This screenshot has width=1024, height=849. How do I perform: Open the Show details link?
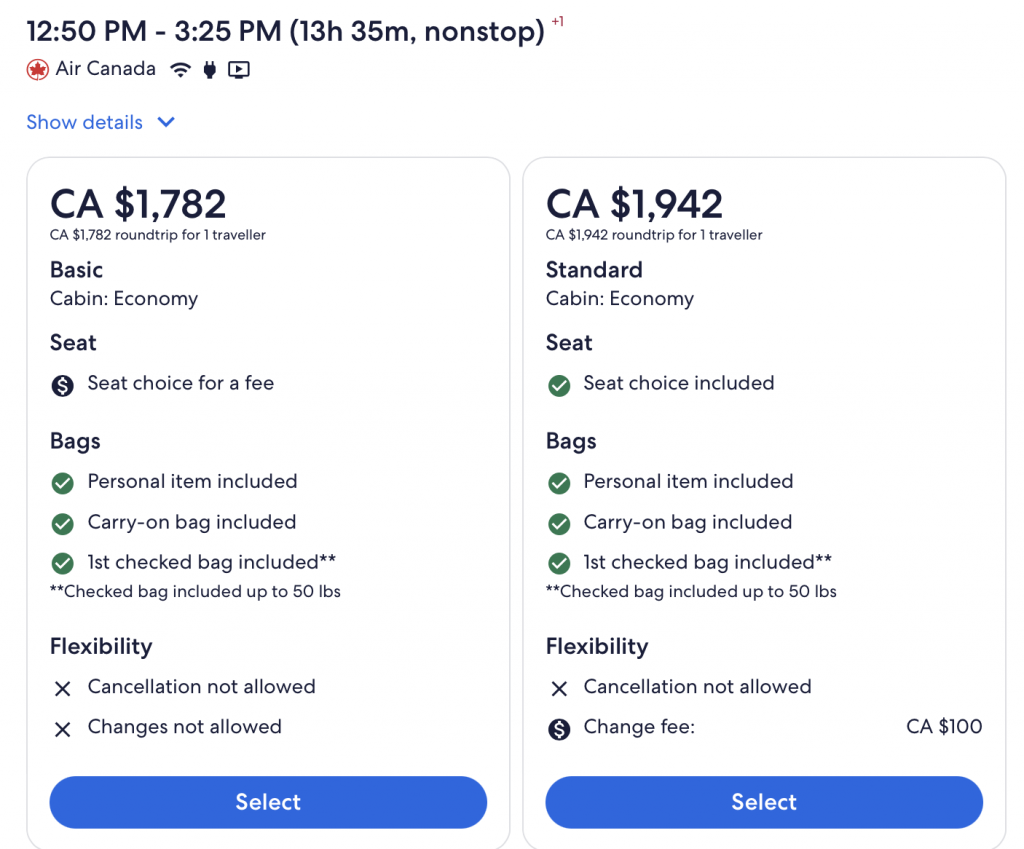(85, 122)
